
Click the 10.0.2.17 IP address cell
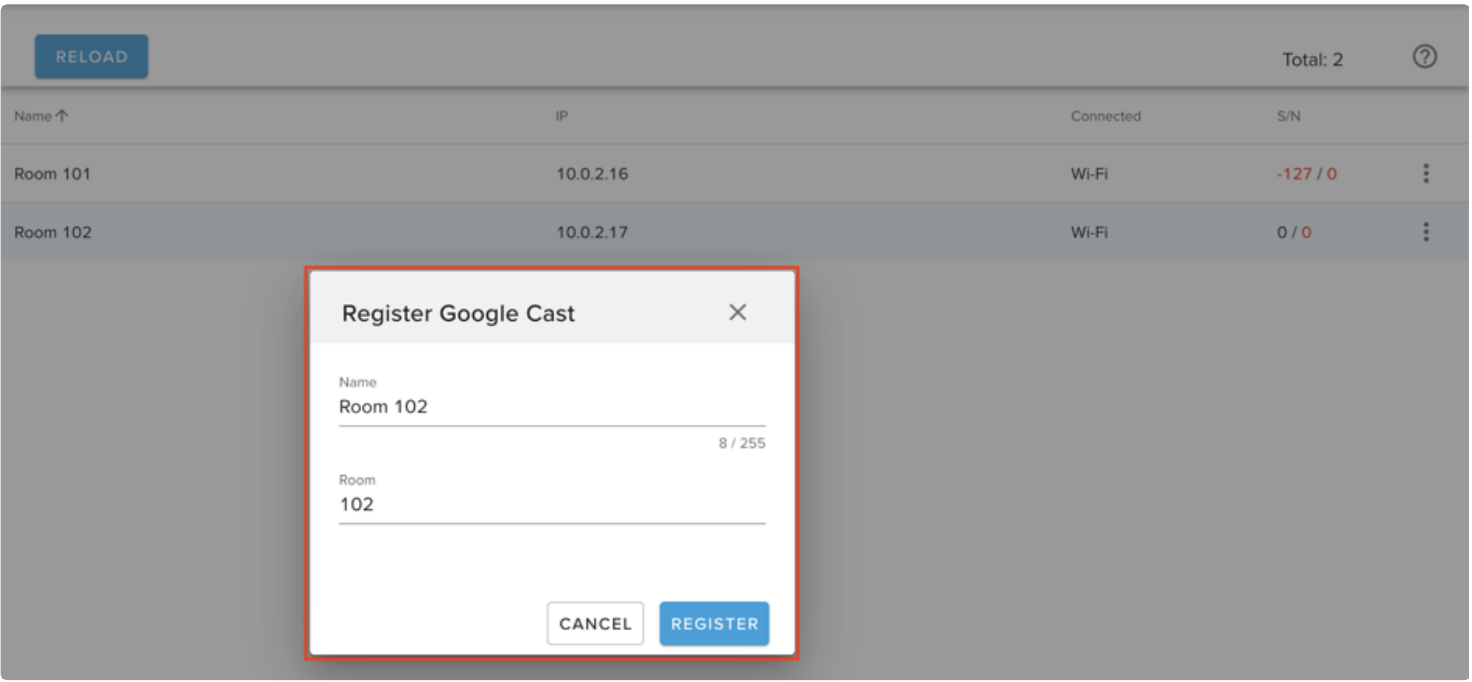coord(592,232)
